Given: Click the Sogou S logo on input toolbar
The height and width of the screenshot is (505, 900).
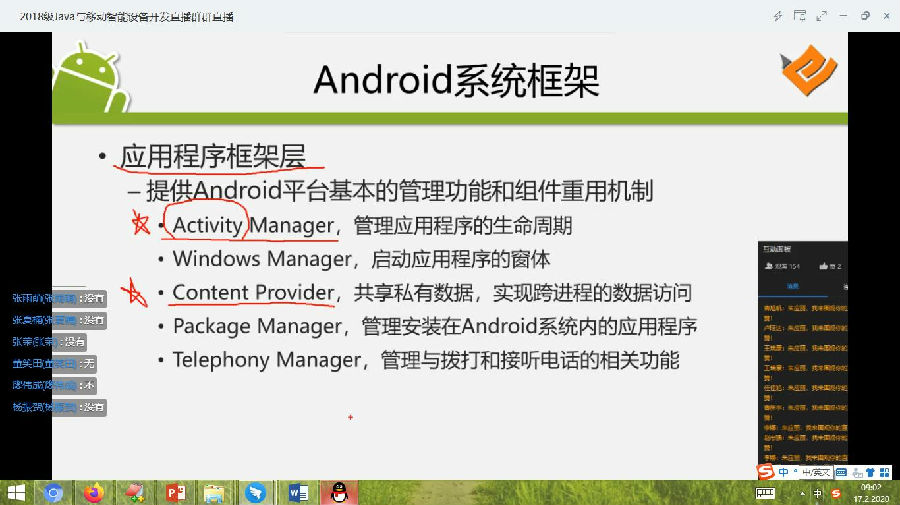Looking at the screenshot, I should tap(765, 472).
